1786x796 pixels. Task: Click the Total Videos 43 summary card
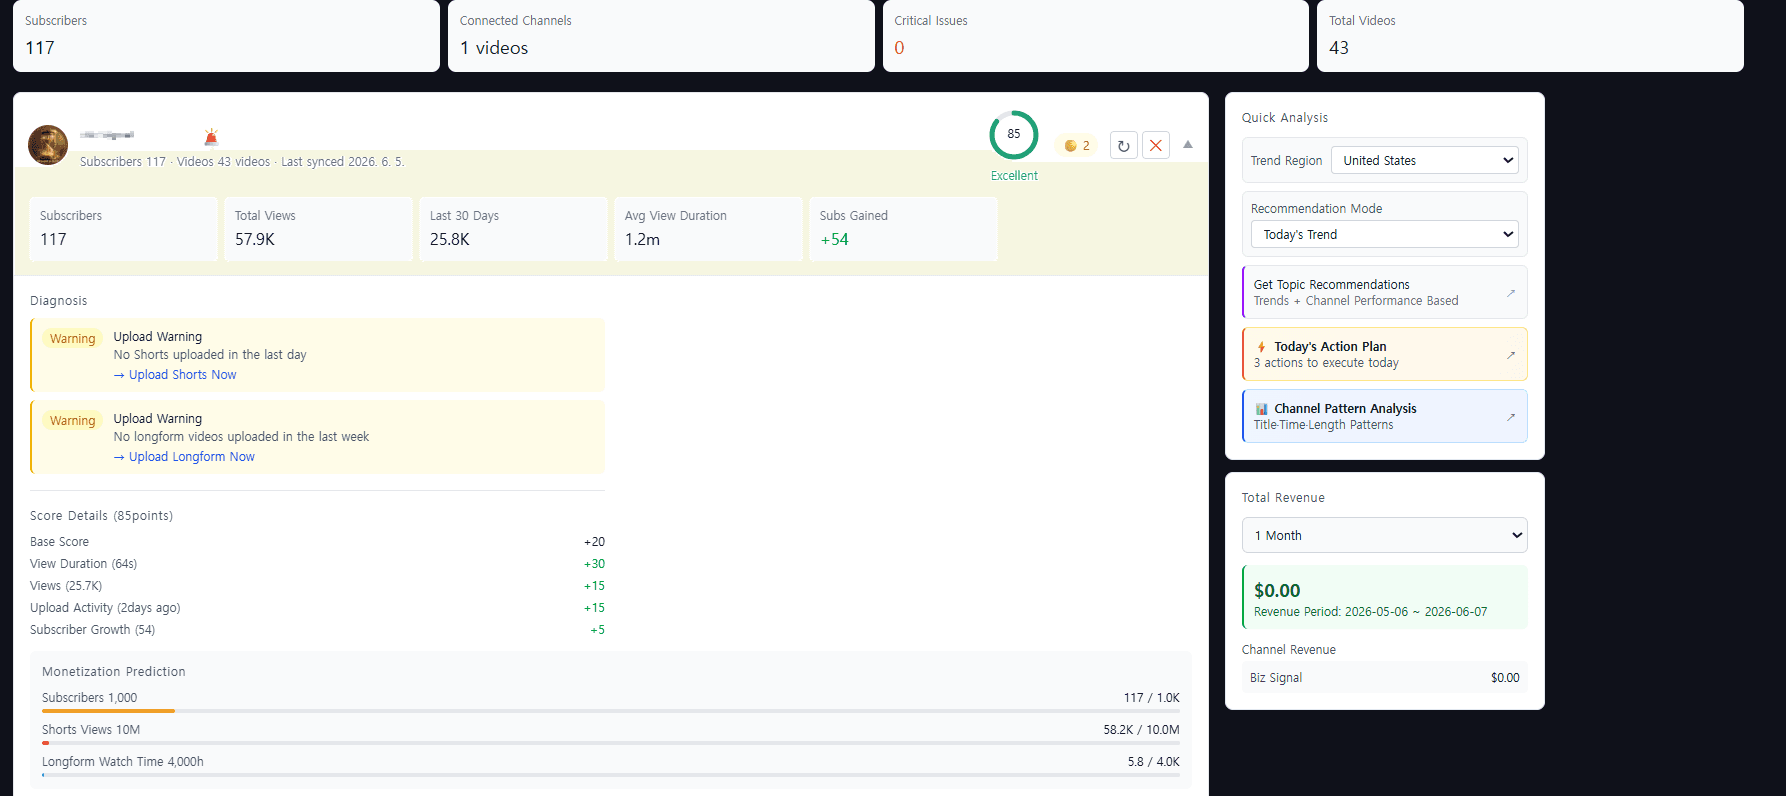click(x=1530, y=35)
